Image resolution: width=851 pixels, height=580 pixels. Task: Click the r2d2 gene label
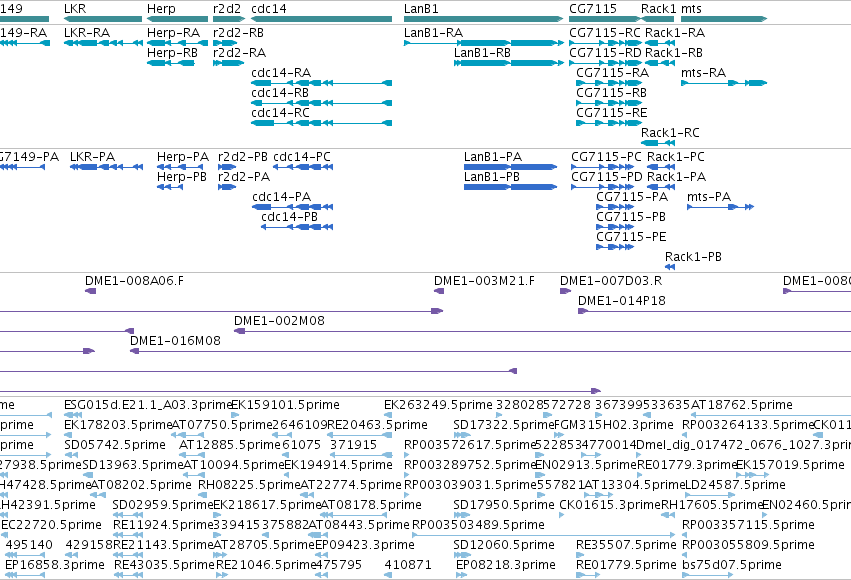point(227,9)
